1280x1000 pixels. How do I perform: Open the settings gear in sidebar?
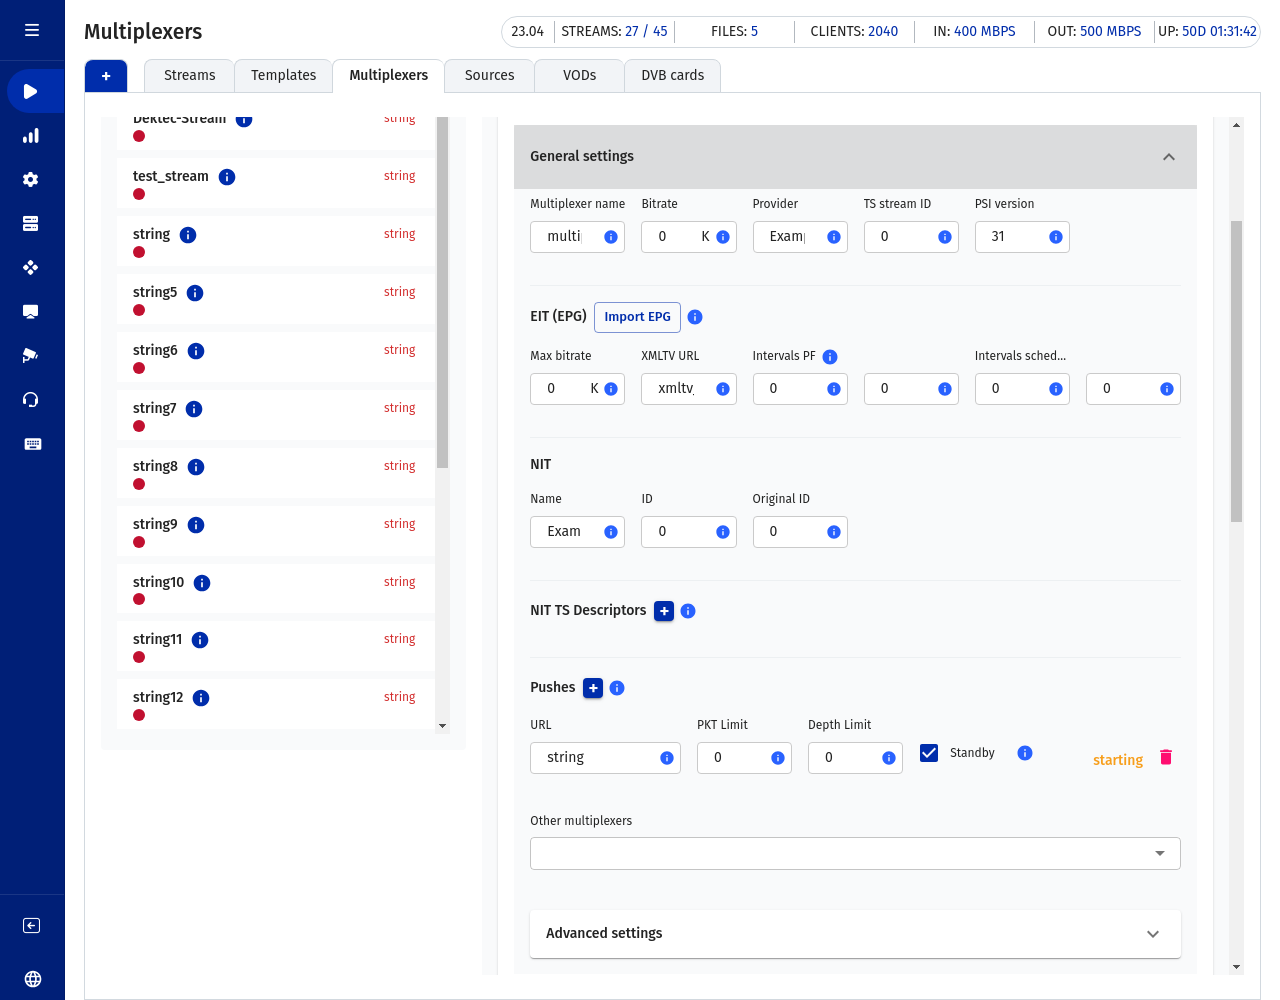pos(31,180)
